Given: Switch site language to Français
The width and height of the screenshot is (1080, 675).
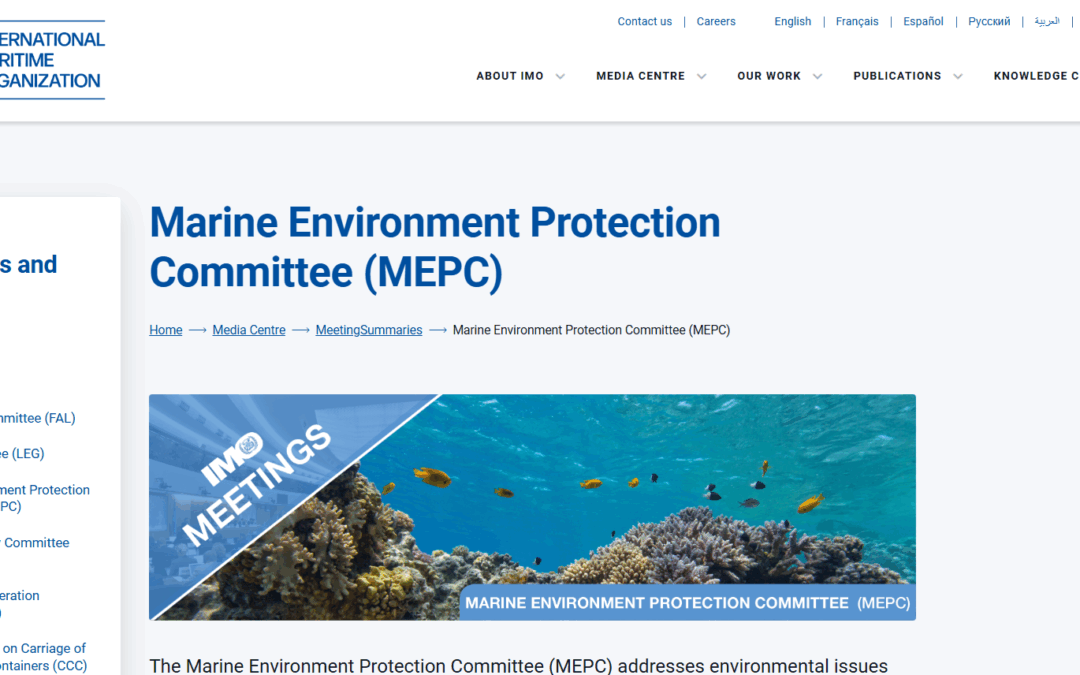Looking at the screenshot, I should pyautogui.click(x=857, y=21).
